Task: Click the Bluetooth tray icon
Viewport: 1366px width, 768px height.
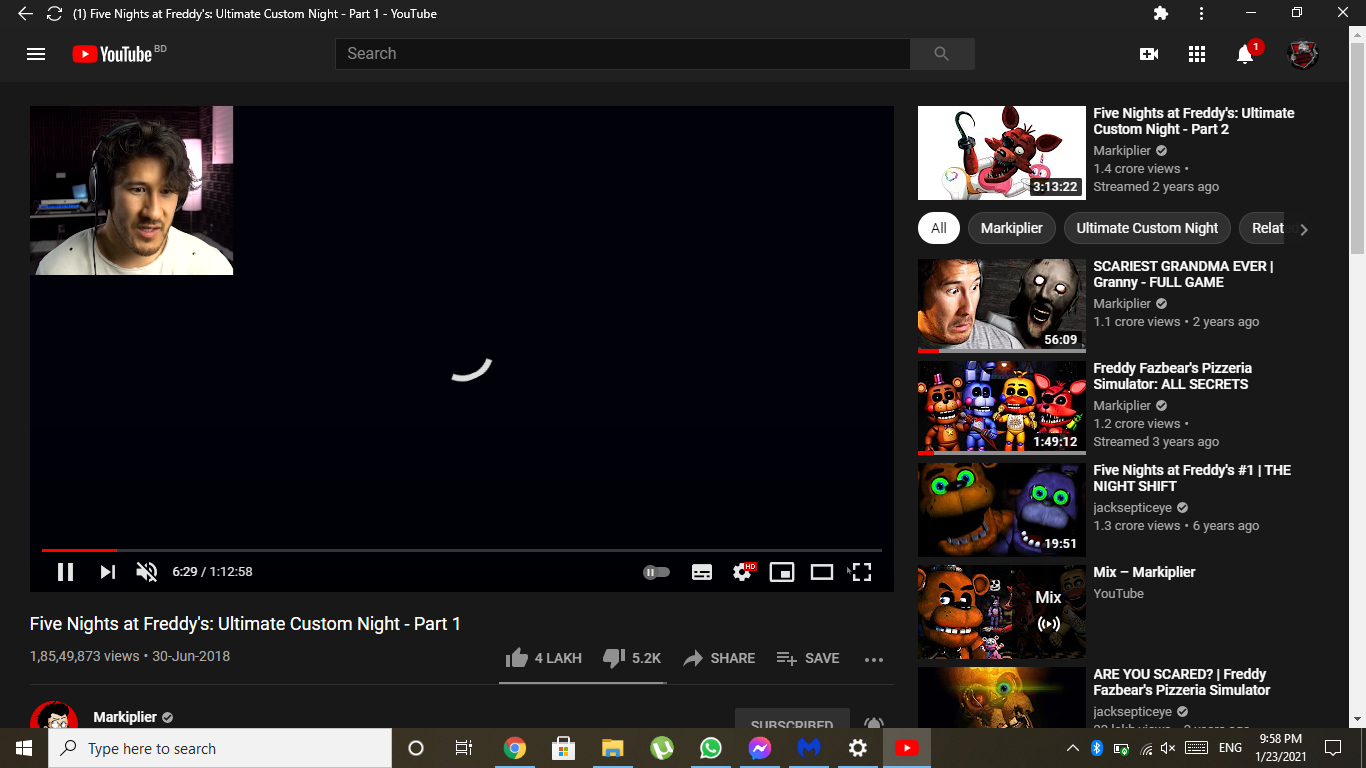Action: [1096, 748]
